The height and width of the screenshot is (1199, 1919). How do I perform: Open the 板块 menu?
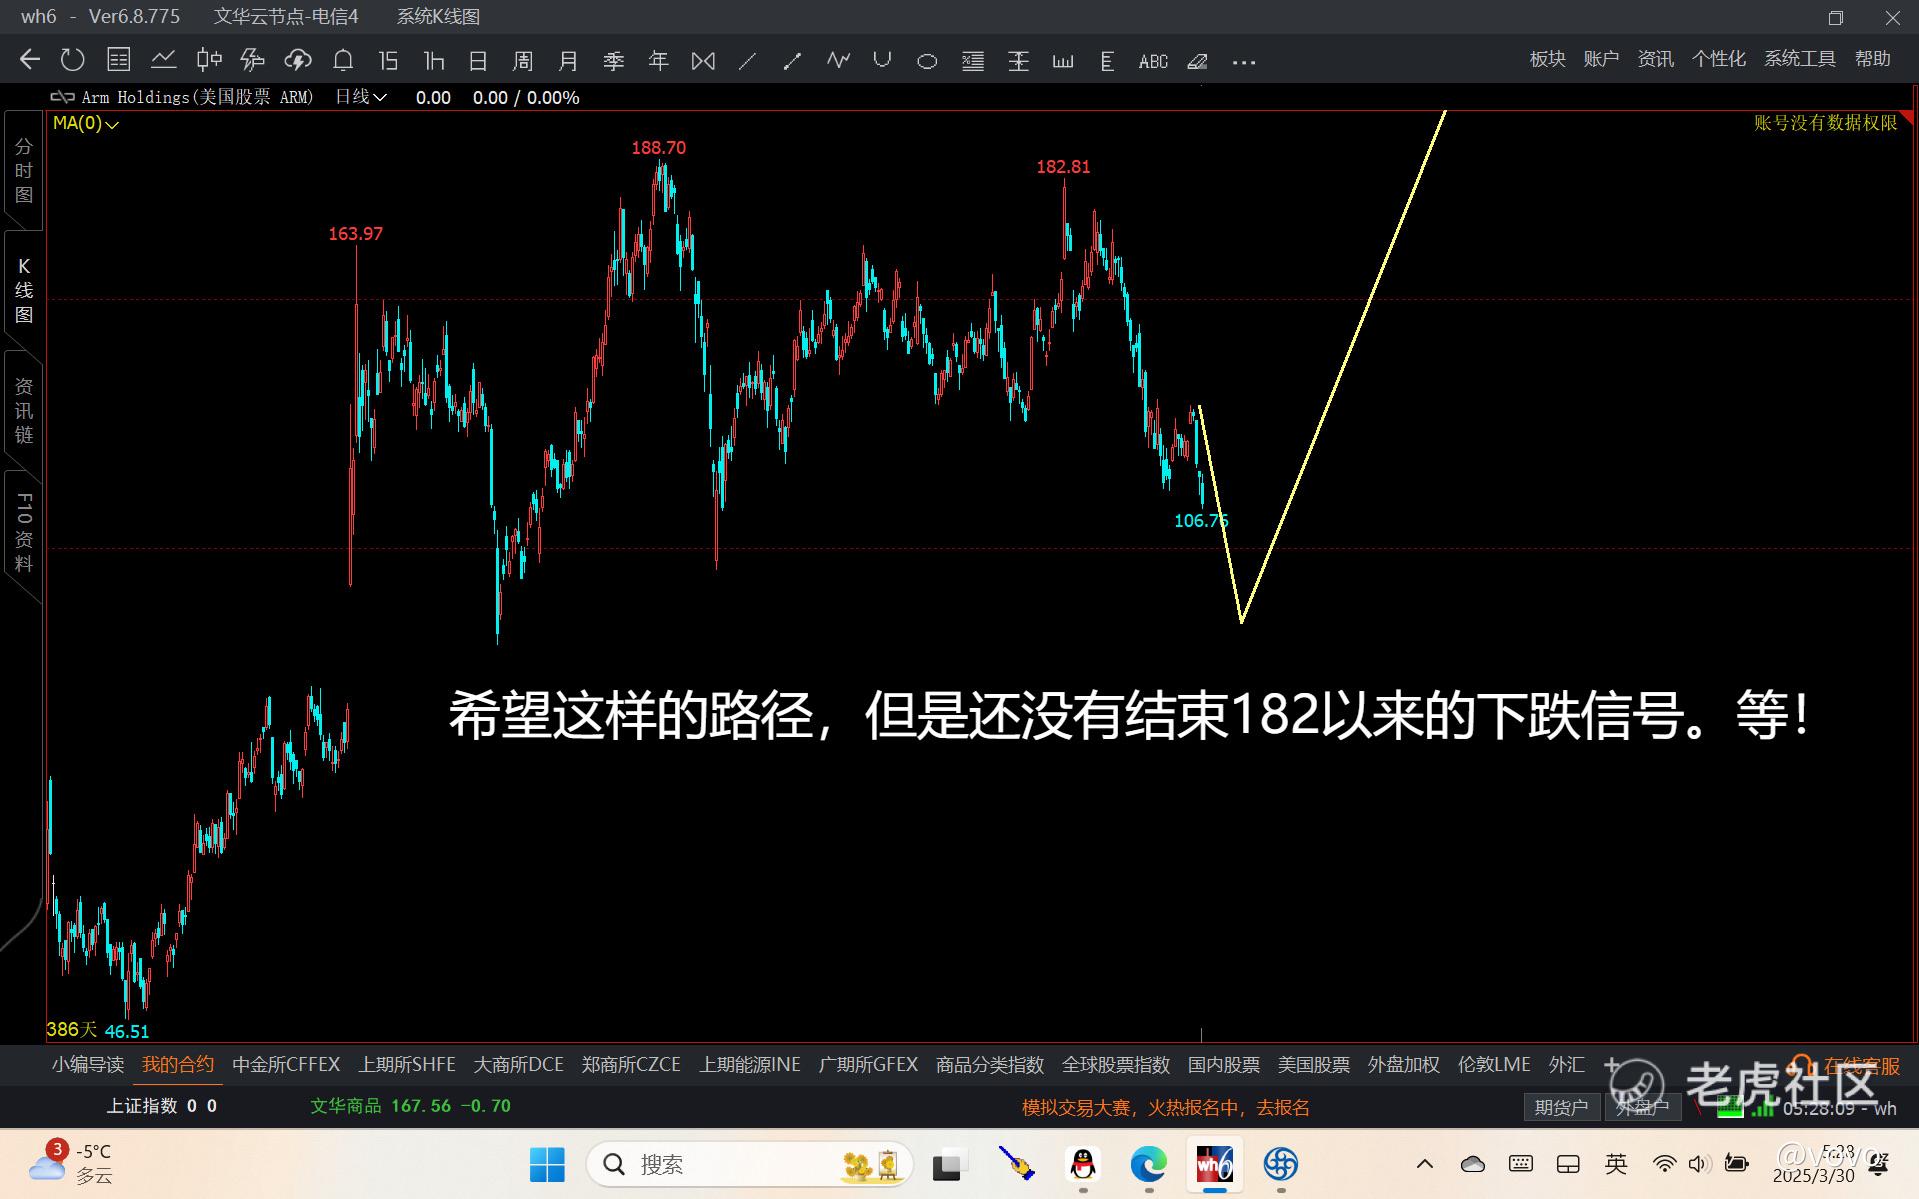pos(1548,59)
